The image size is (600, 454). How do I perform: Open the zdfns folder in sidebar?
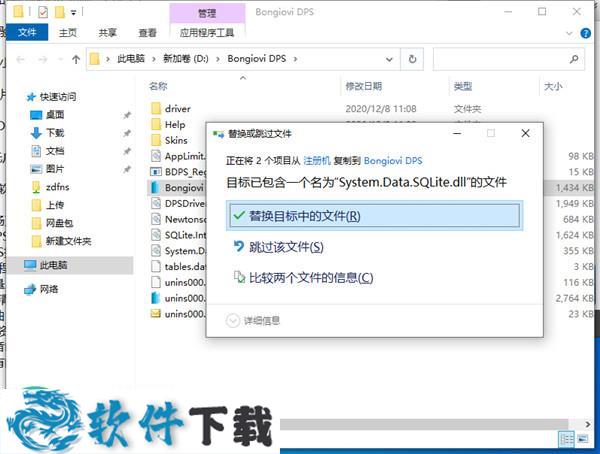coord(57,187)
